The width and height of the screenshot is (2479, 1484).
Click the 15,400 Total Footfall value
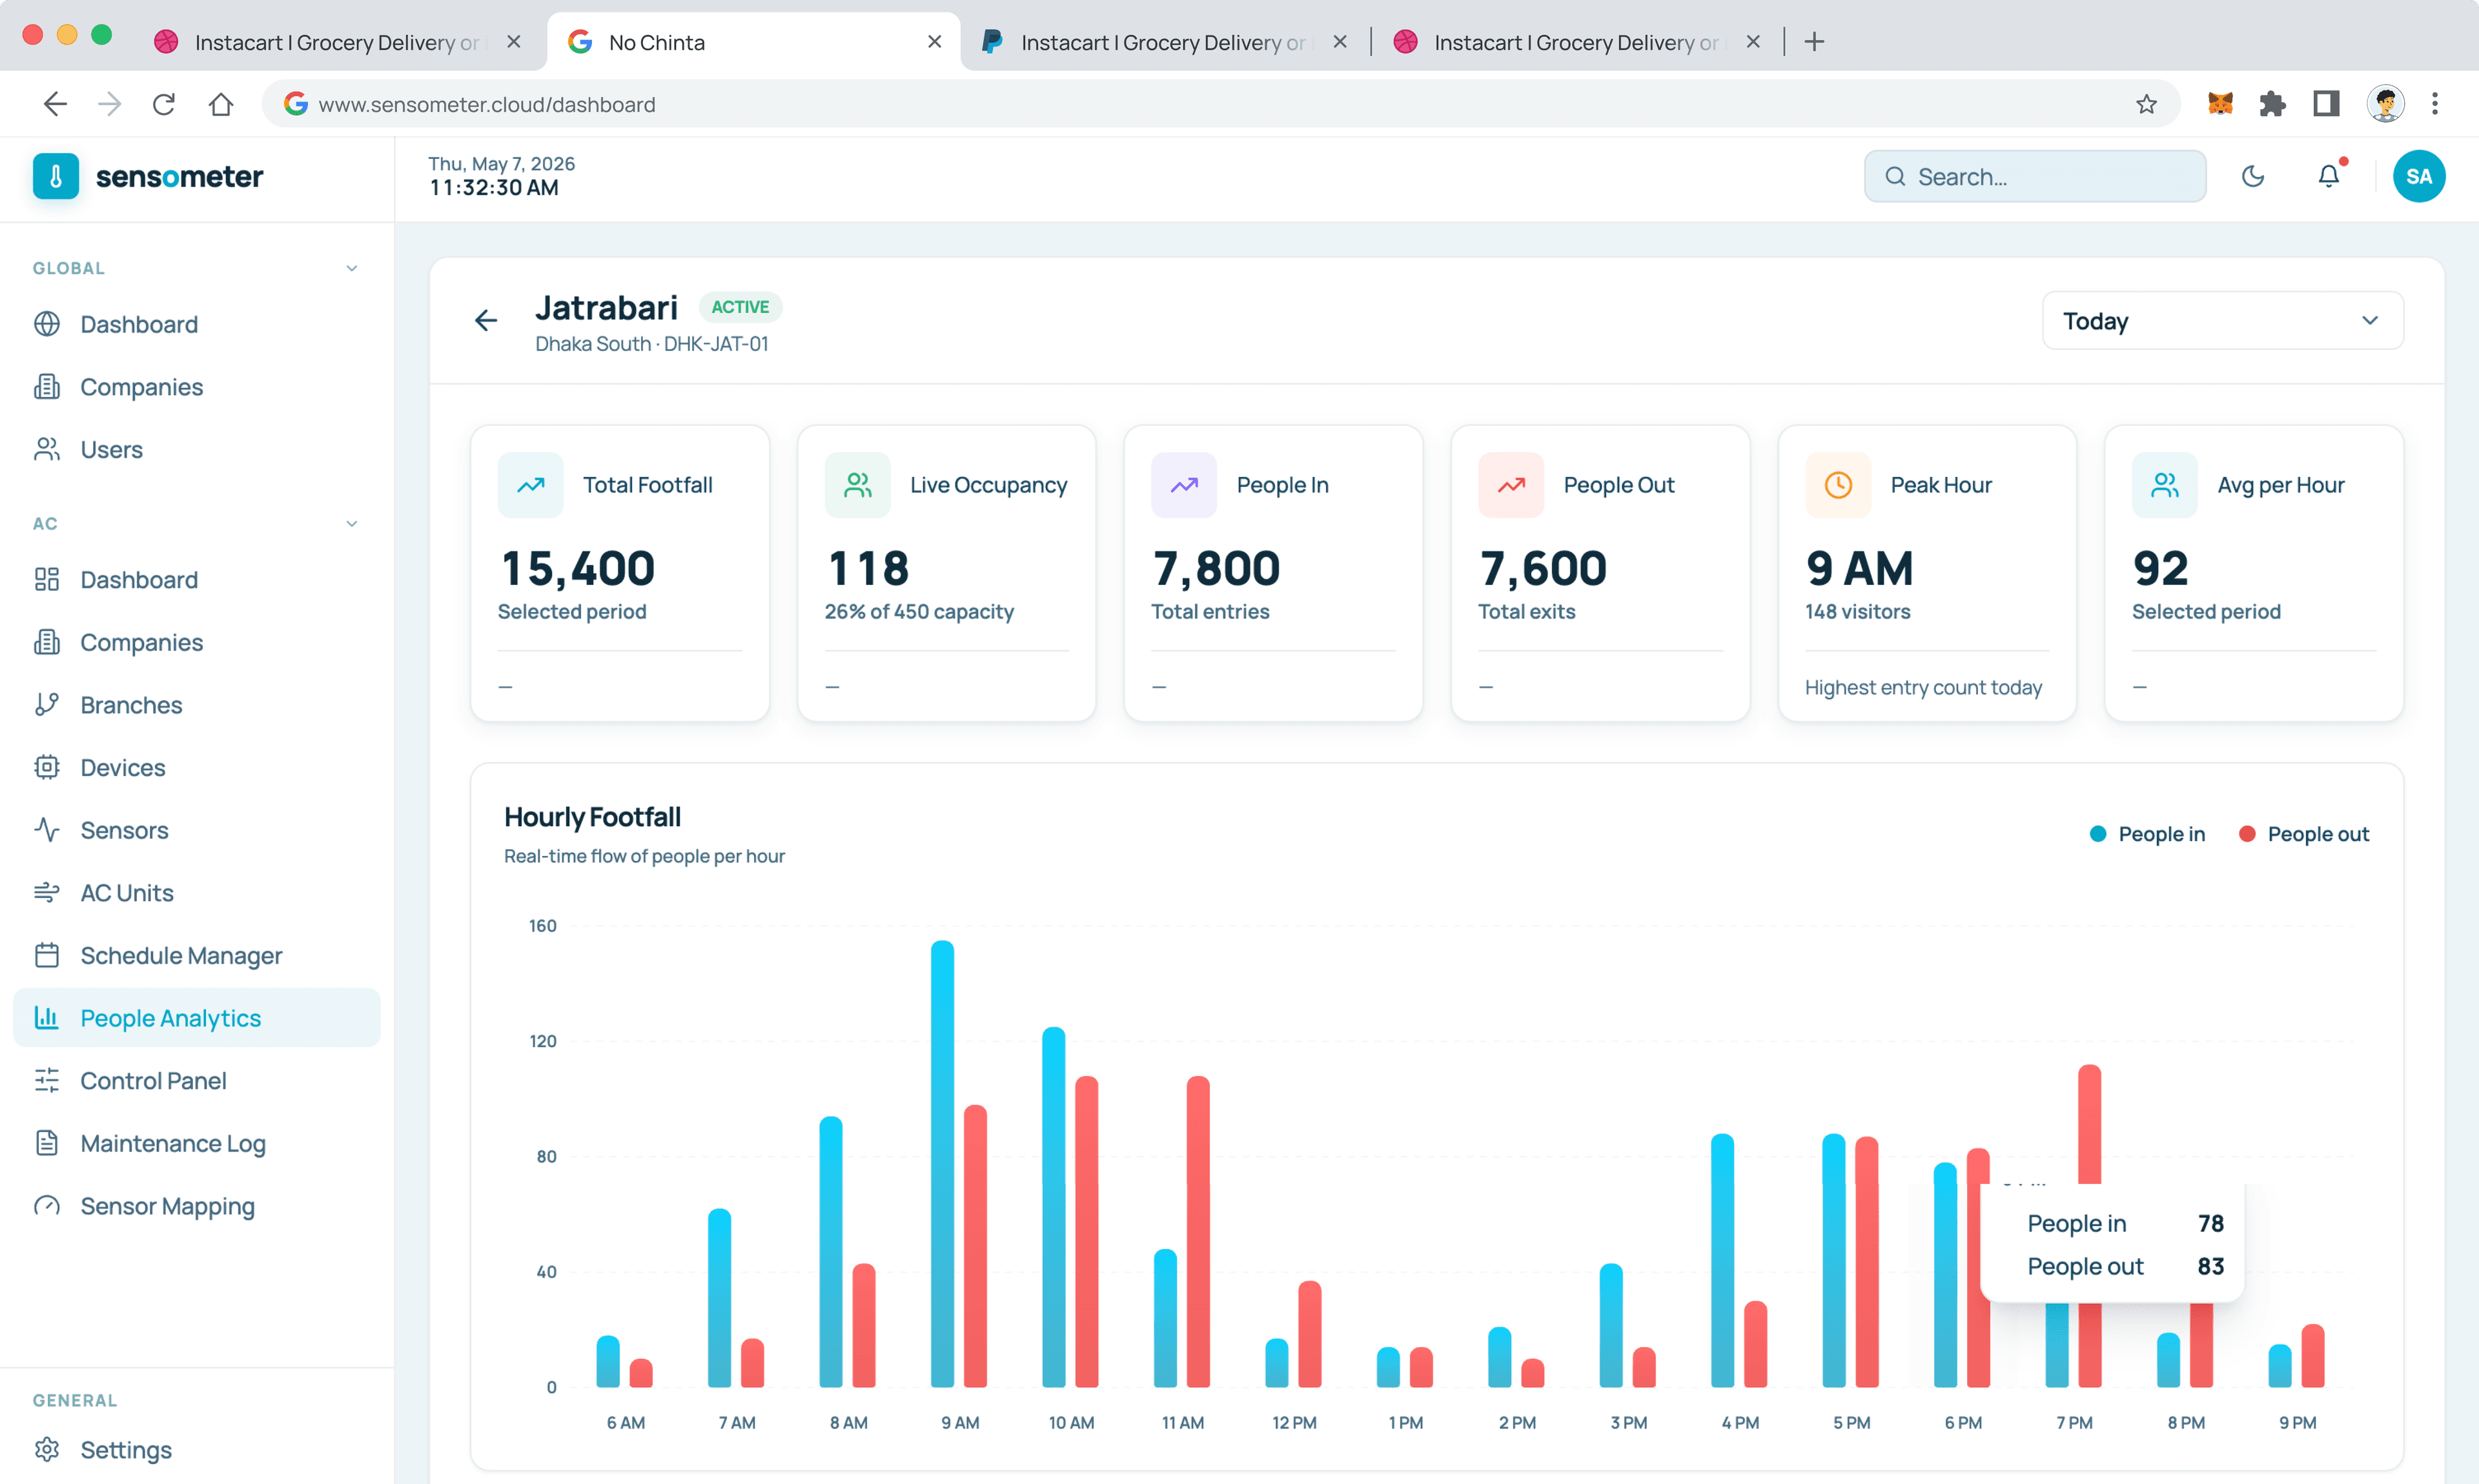click(578, 568)
